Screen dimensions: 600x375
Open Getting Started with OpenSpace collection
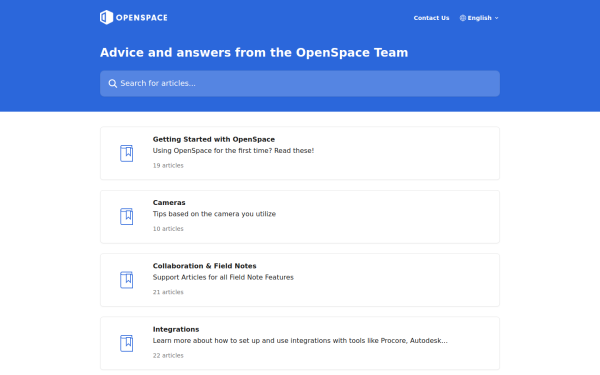tap(300, 153)
